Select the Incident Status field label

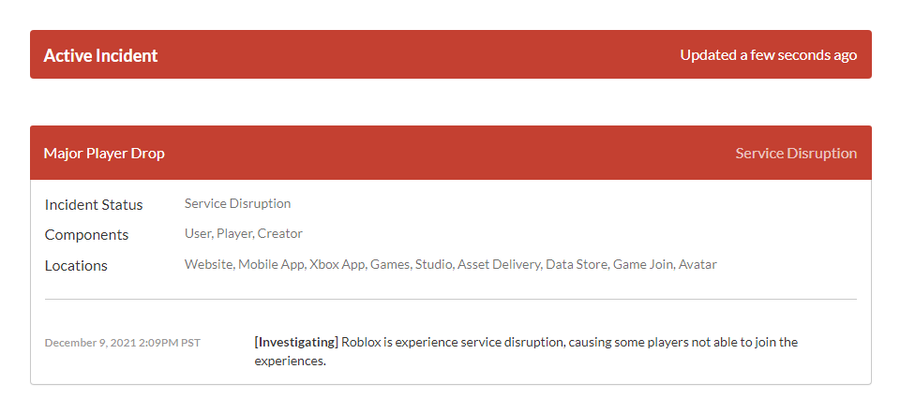click(94, 205)
